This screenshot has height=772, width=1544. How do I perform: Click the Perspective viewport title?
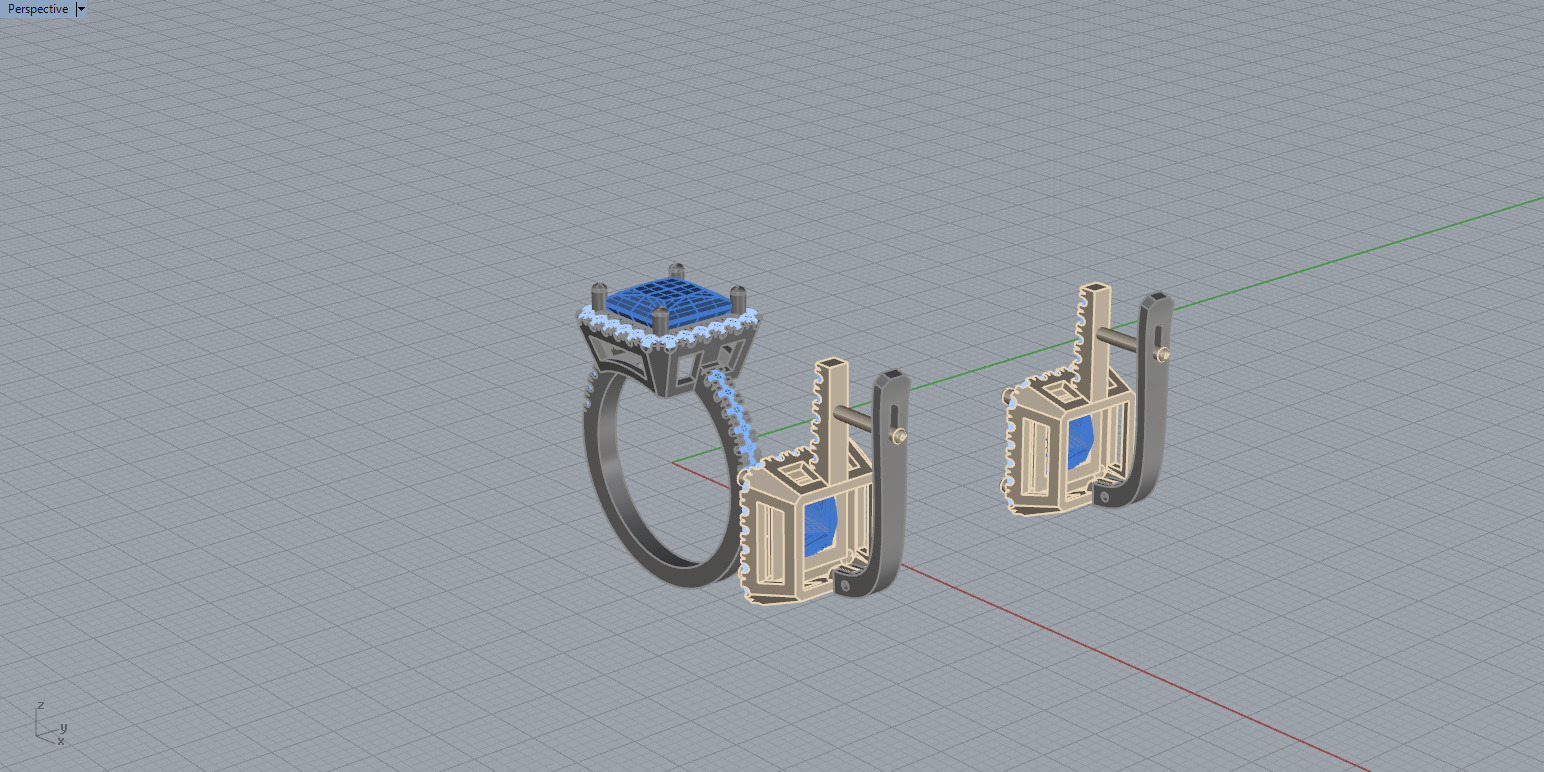[x=38, y=9]
